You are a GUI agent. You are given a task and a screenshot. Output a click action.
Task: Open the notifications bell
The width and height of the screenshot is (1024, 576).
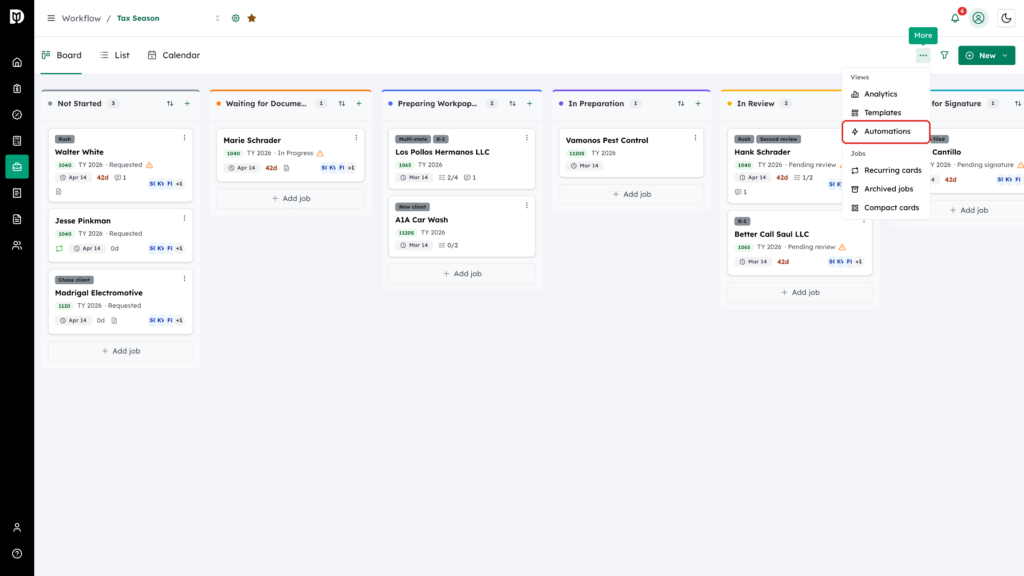[955, 18]
